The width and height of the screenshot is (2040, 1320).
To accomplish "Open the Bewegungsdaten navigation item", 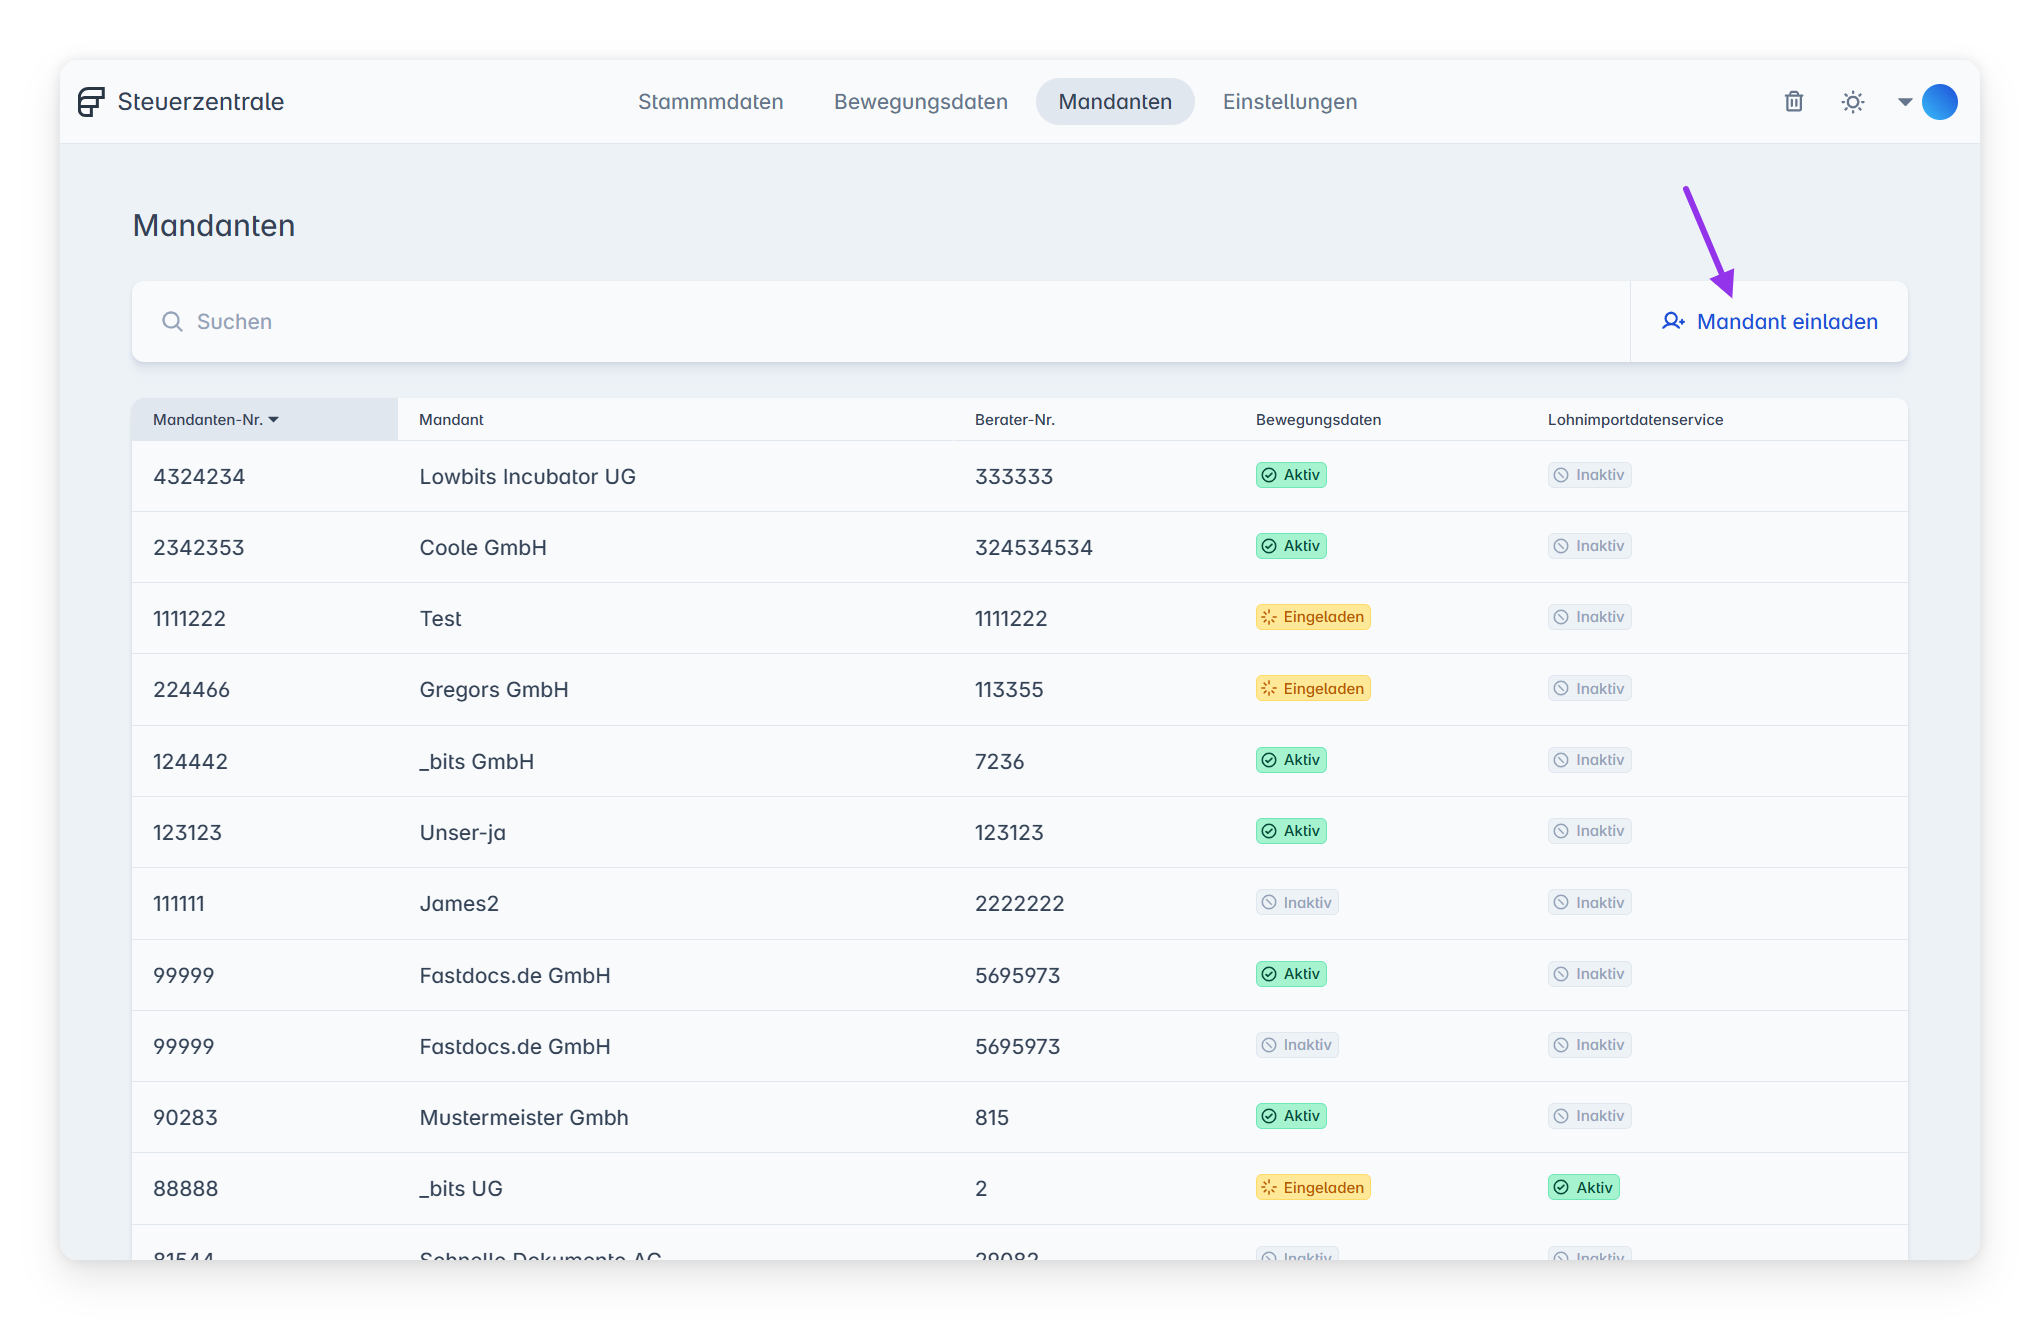I will coord(920,102).
